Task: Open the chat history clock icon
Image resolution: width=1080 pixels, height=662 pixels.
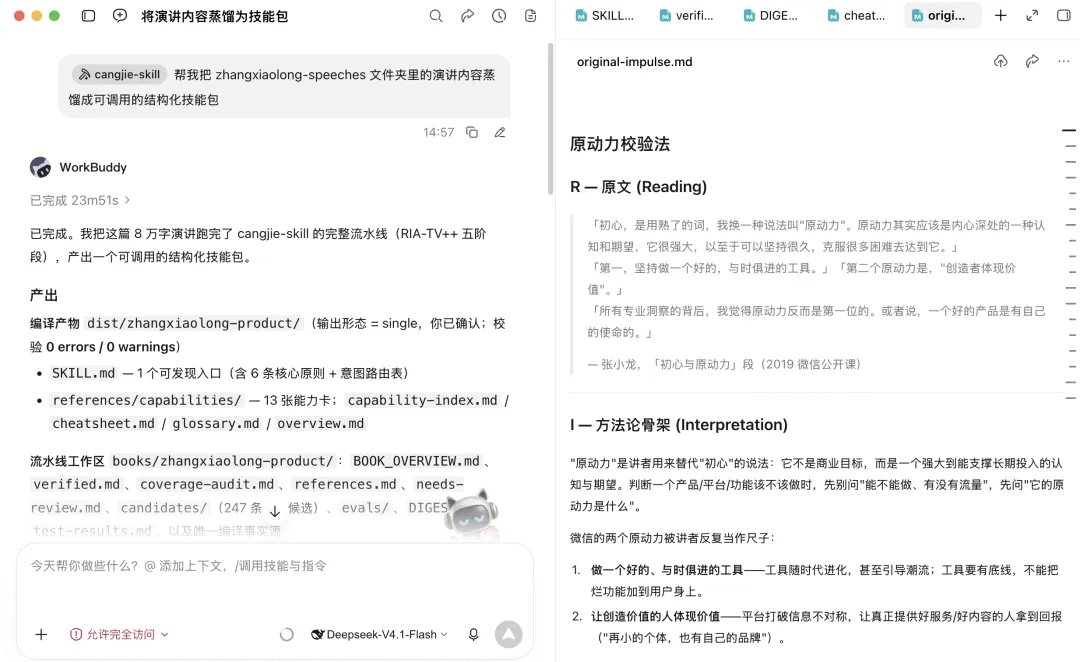Action: pos(499,16)
